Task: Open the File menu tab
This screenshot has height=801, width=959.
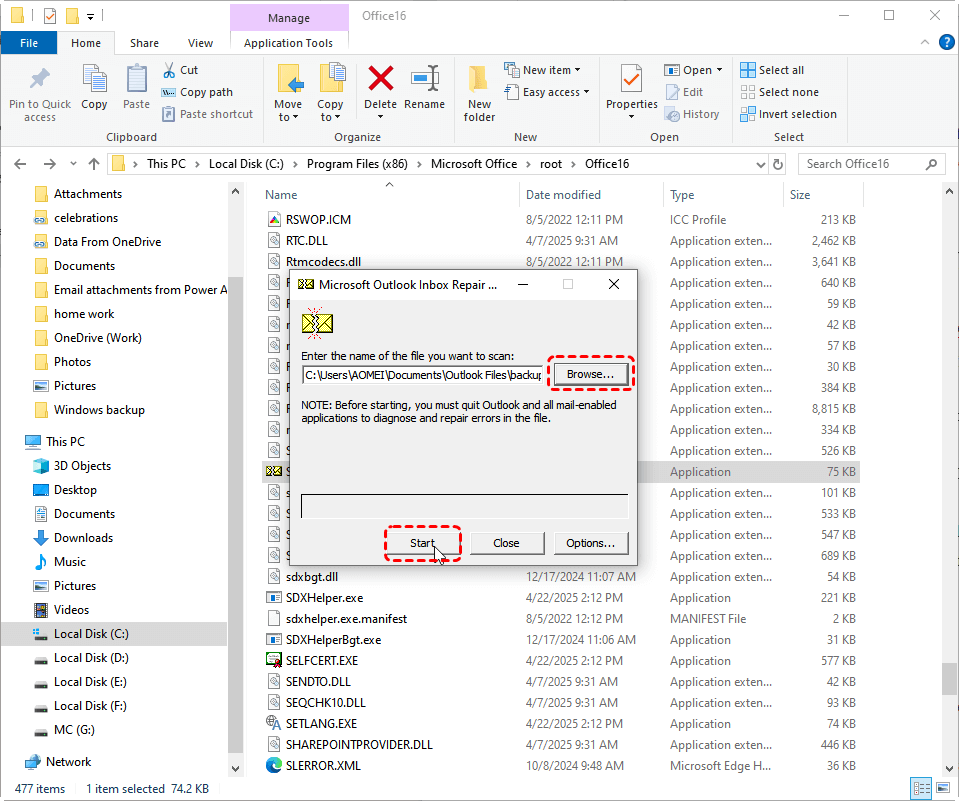Action: [29, 43]
